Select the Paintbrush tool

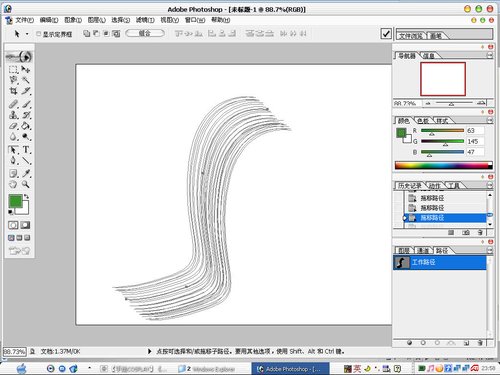26,104
